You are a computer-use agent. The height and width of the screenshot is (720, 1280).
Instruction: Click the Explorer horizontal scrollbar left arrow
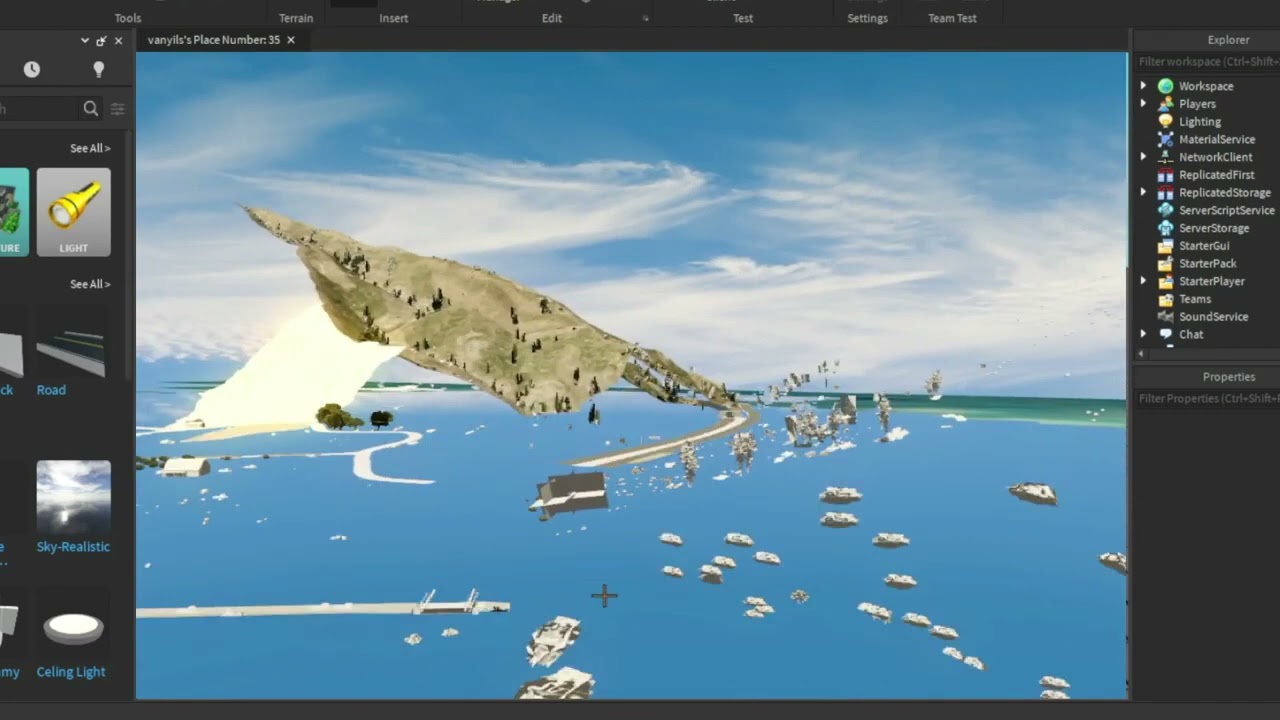[1141, 353]
